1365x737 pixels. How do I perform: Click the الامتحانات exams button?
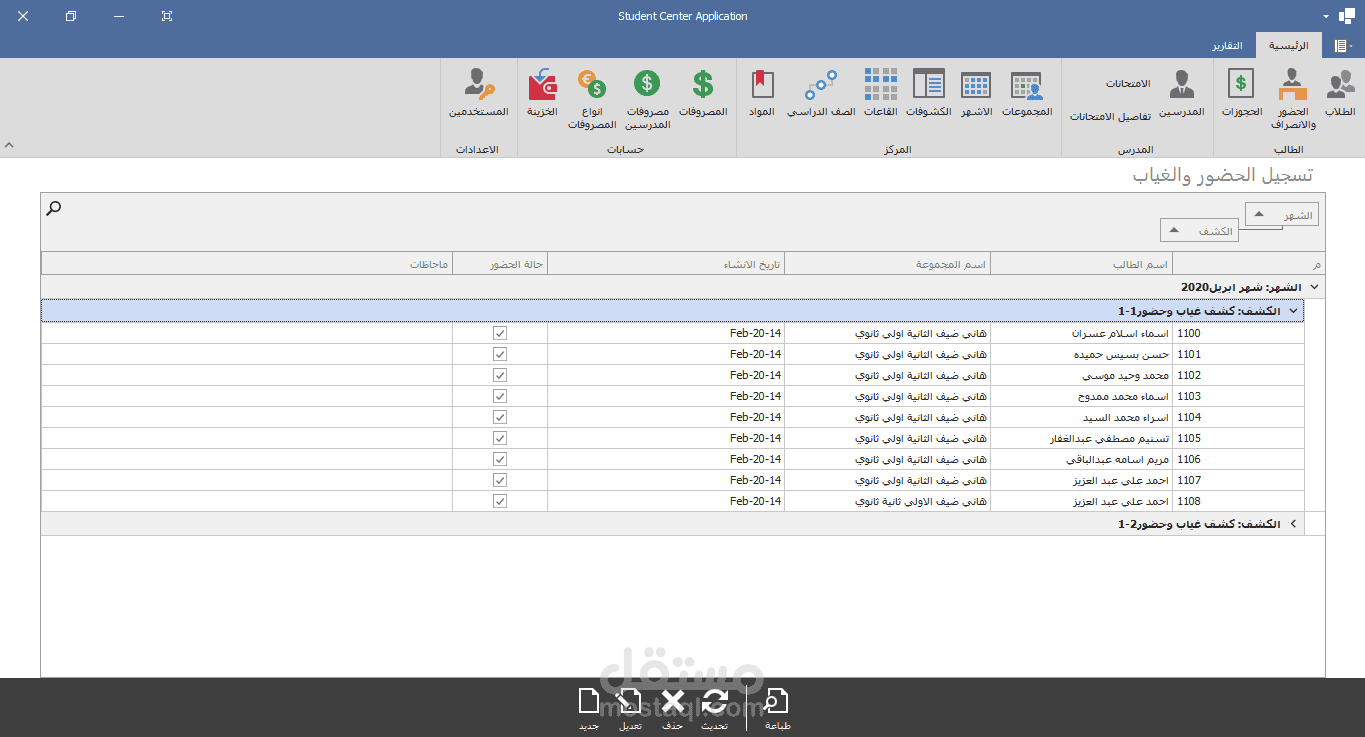1128,84
